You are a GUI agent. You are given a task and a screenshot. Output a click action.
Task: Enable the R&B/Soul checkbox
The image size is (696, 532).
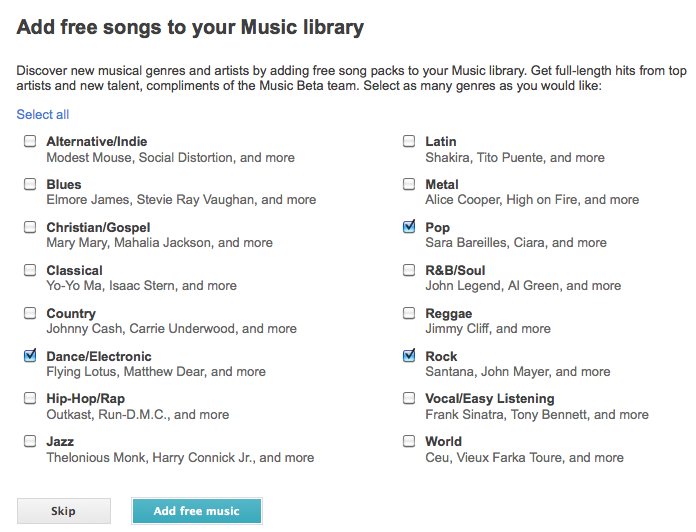(x=409, y=270)
